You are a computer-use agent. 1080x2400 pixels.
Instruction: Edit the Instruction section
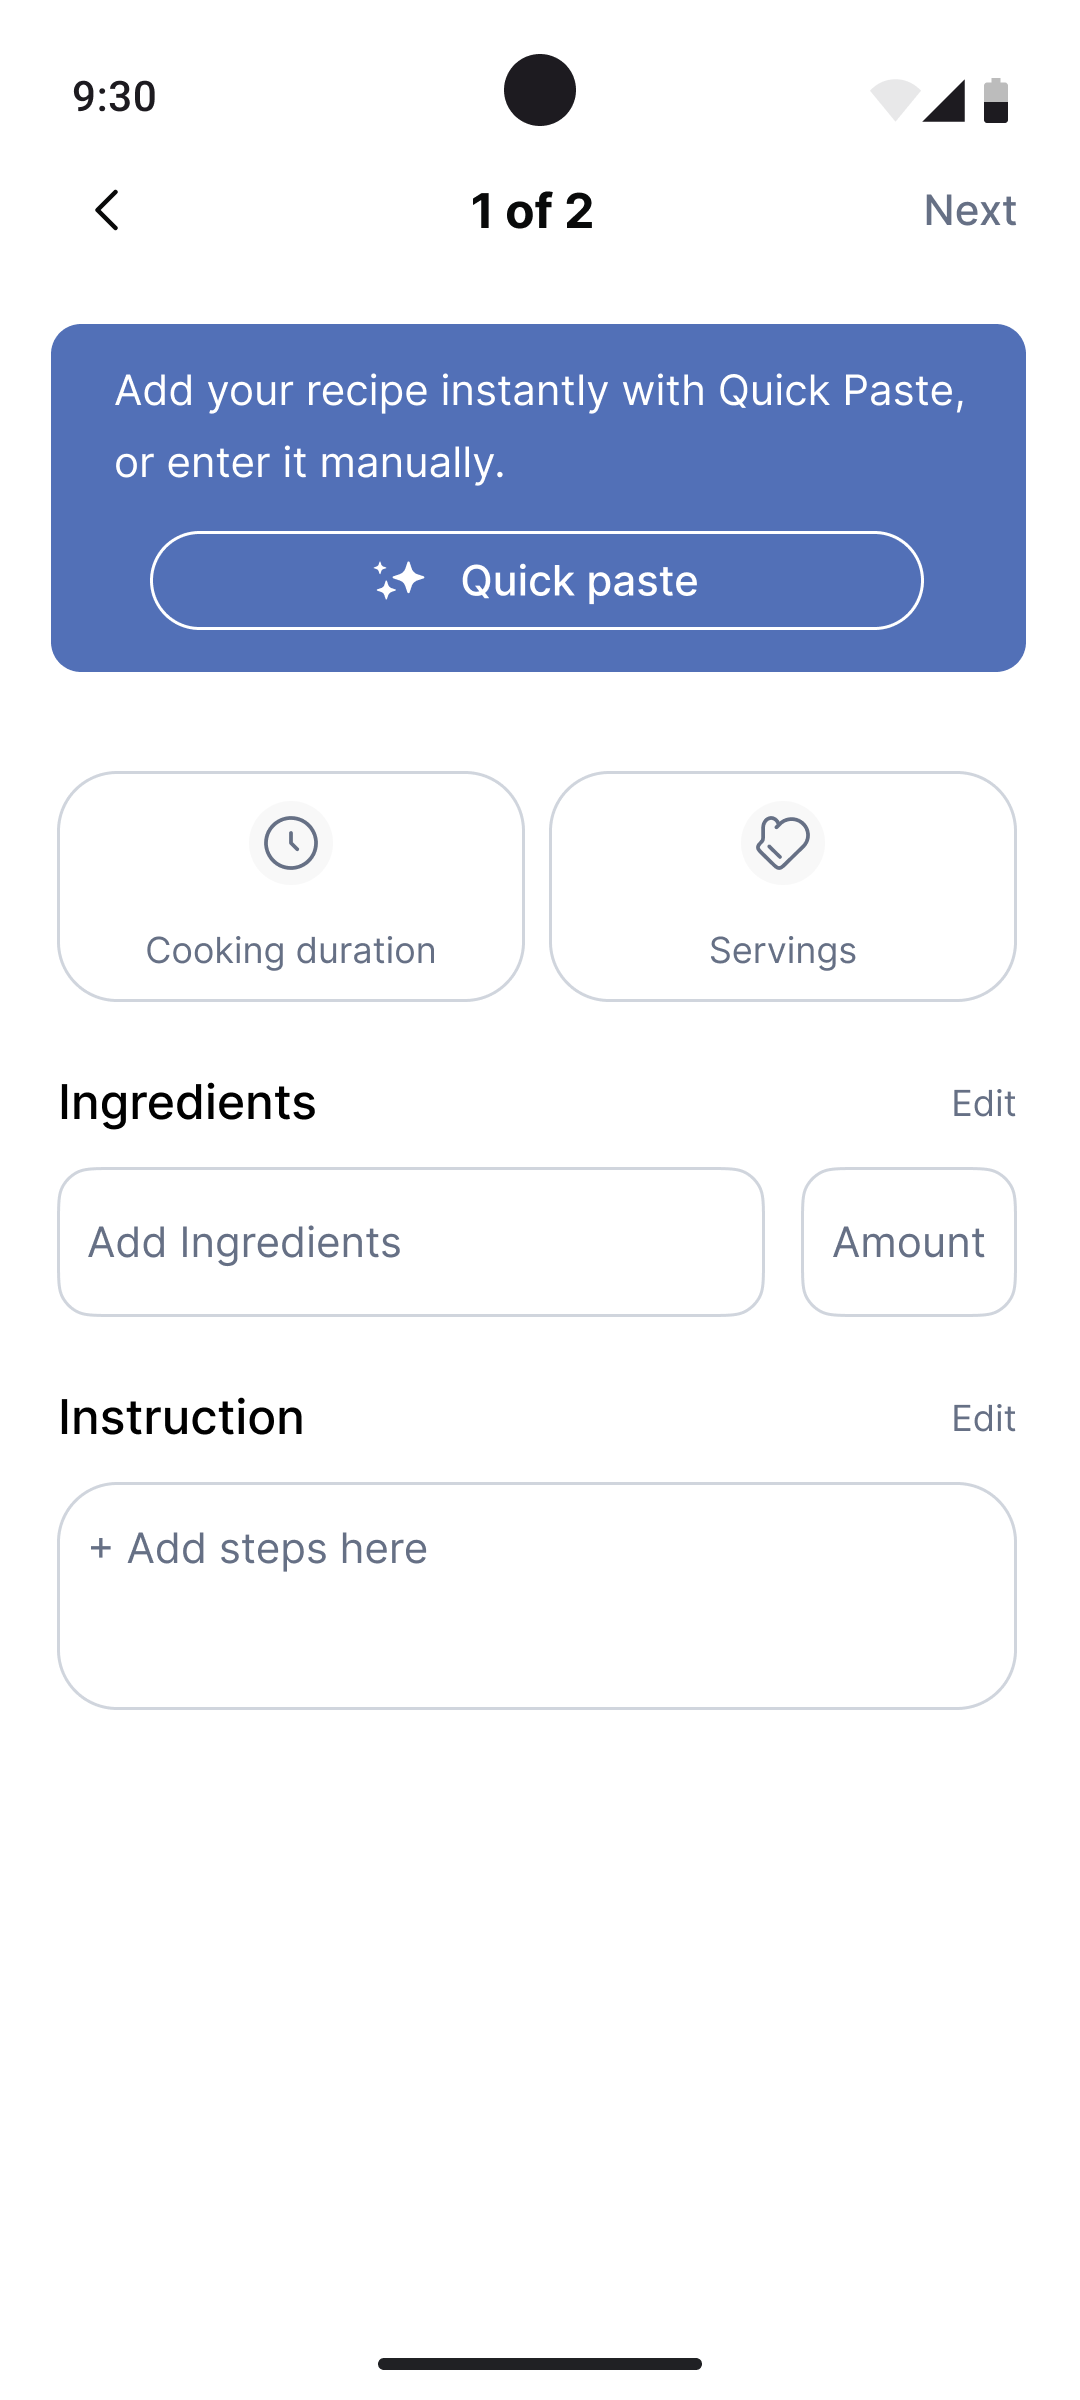click(983, 1418)
